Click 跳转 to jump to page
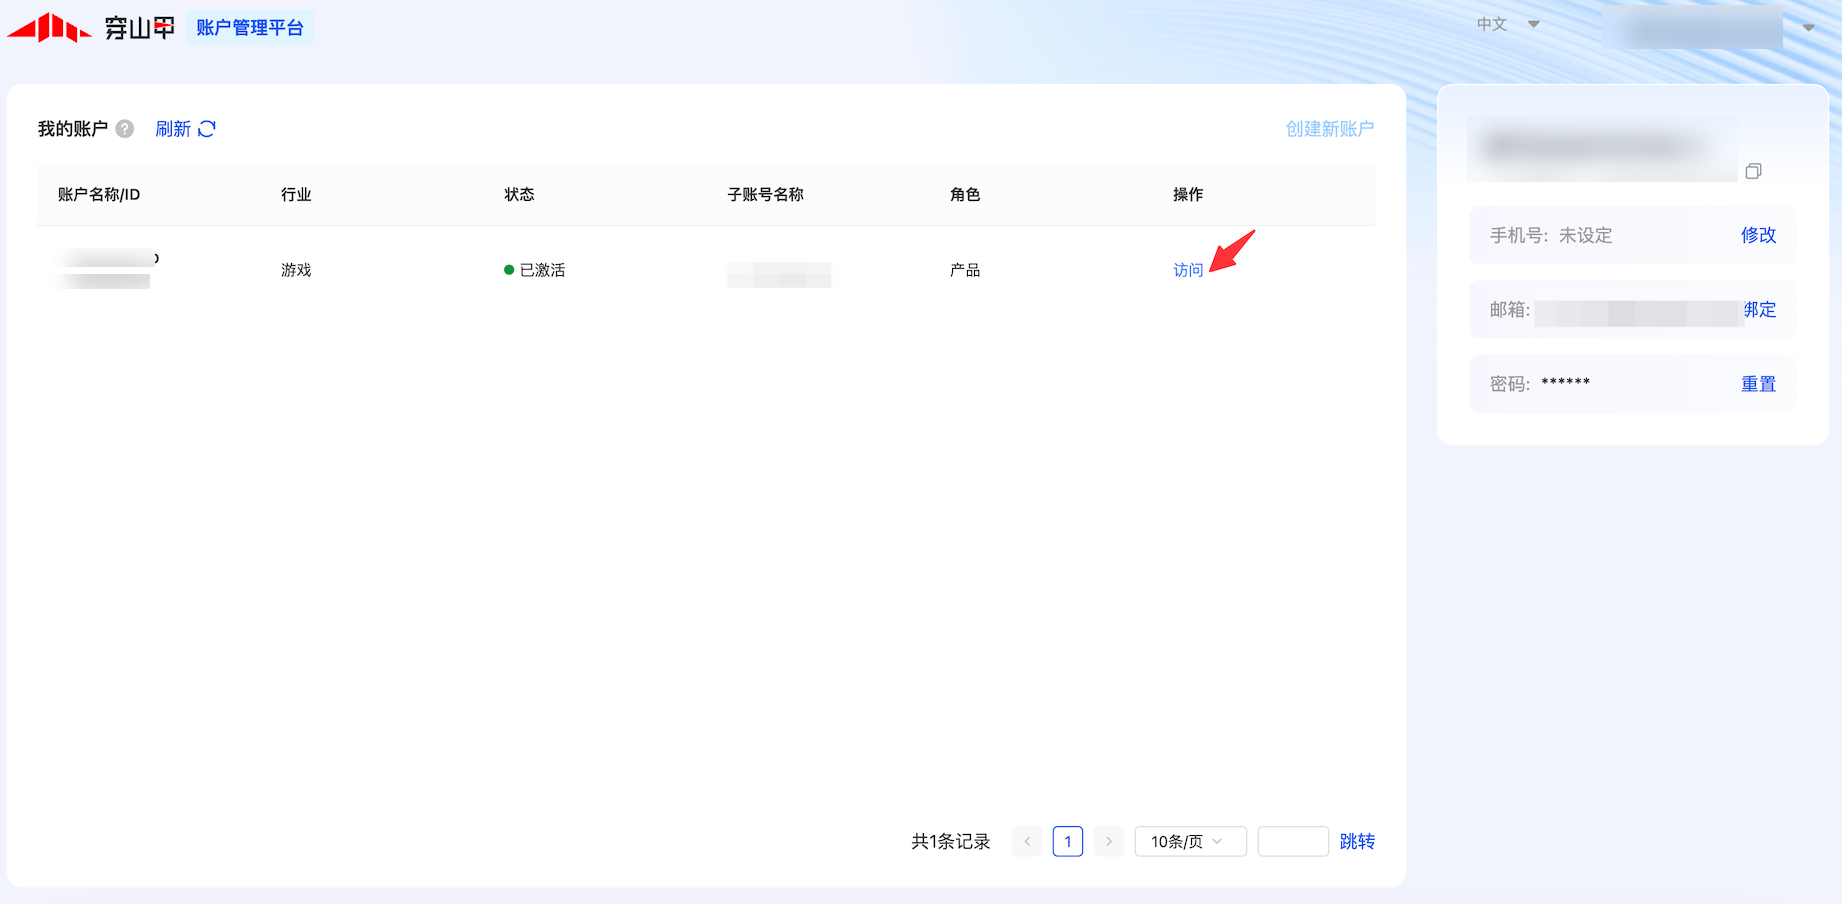The width and height of the screenshot is (1842, 904). [1357, 842]
